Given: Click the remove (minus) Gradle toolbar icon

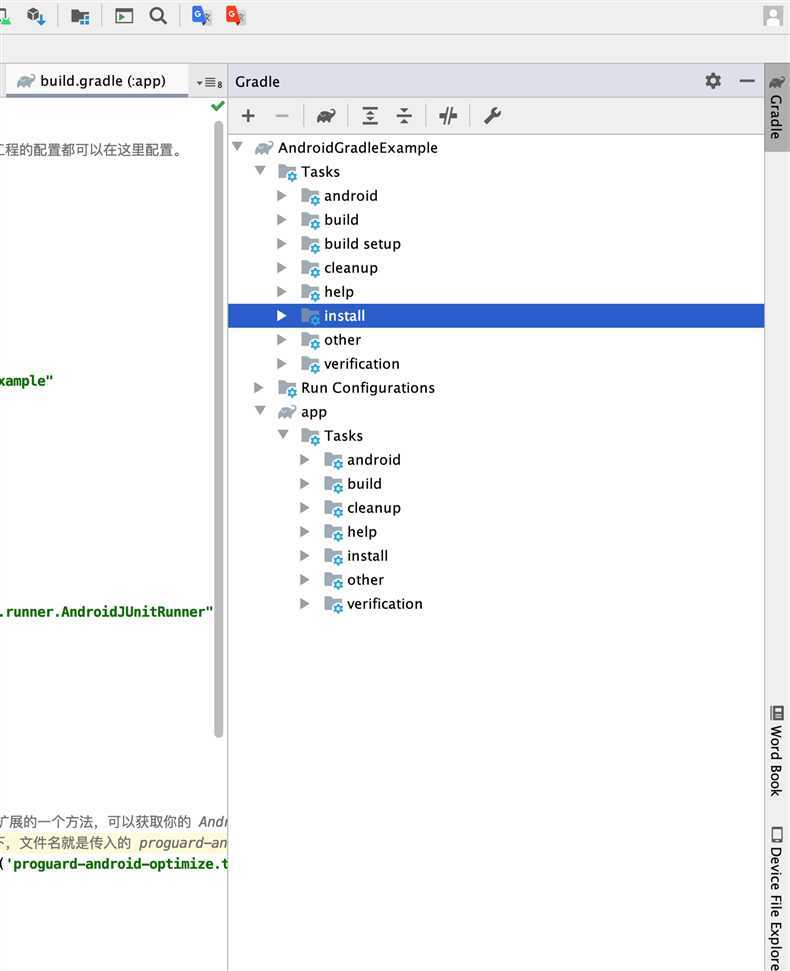Looking at the screenshot, I should click(x=282, y=116).
